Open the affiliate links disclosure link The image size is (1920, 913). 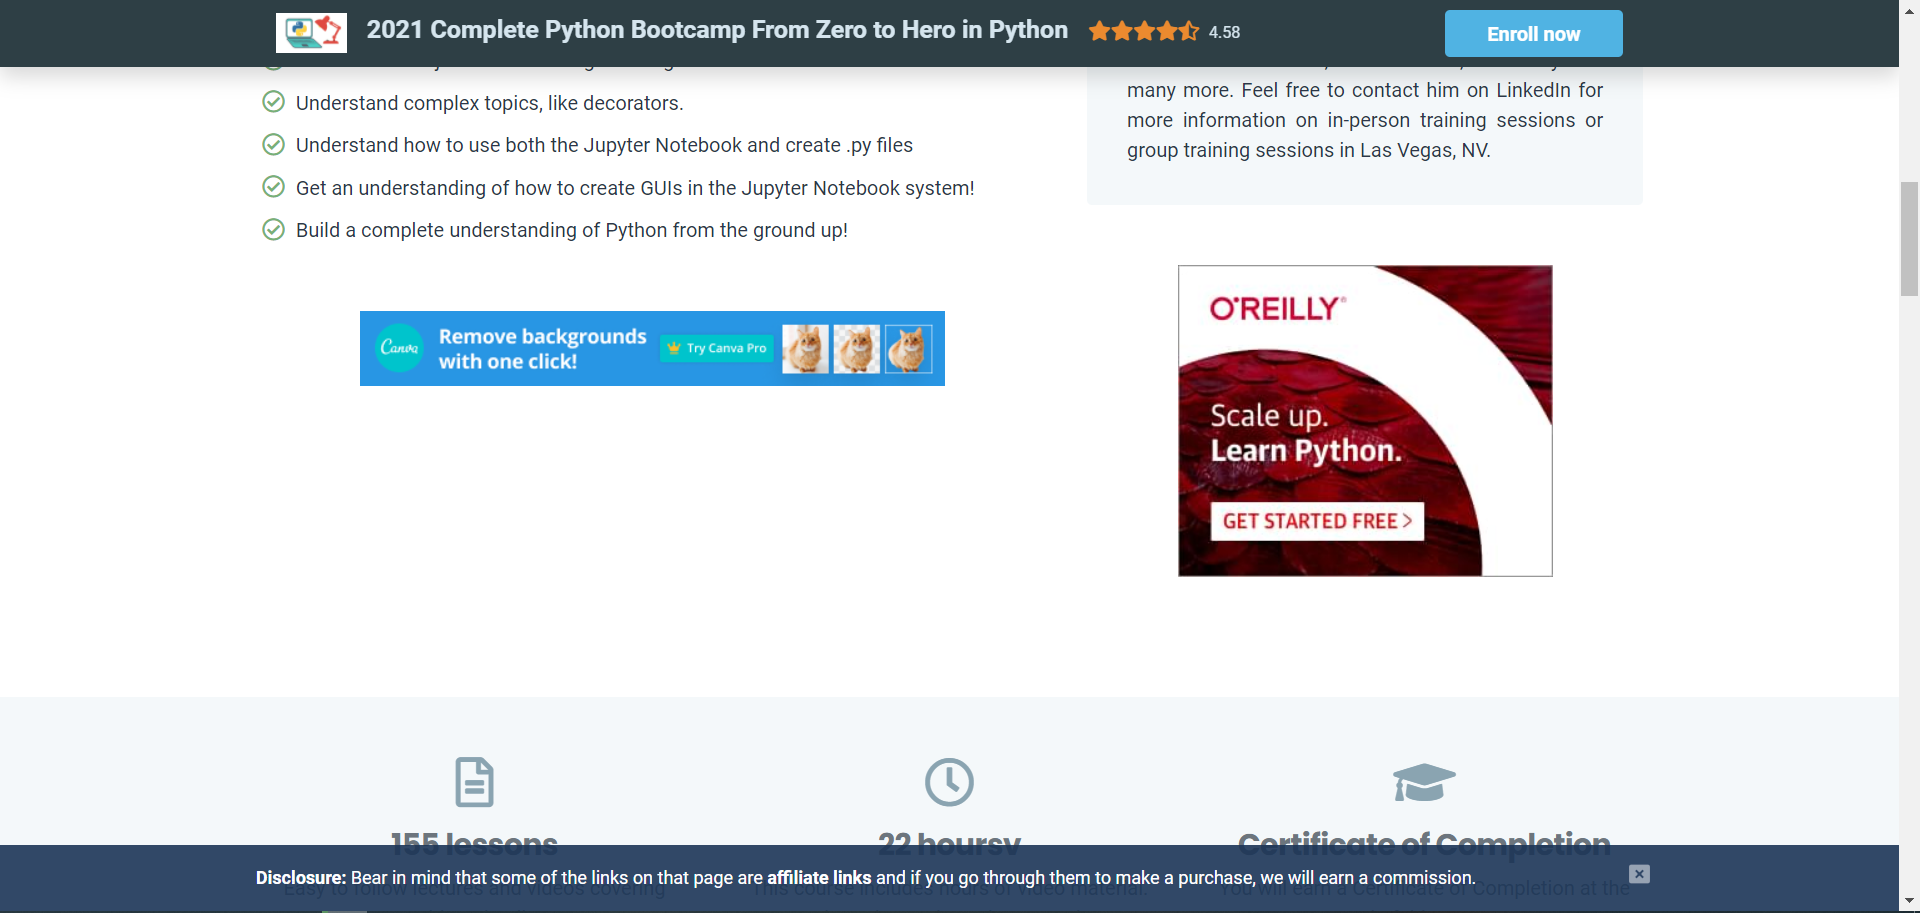coord(819,878)
